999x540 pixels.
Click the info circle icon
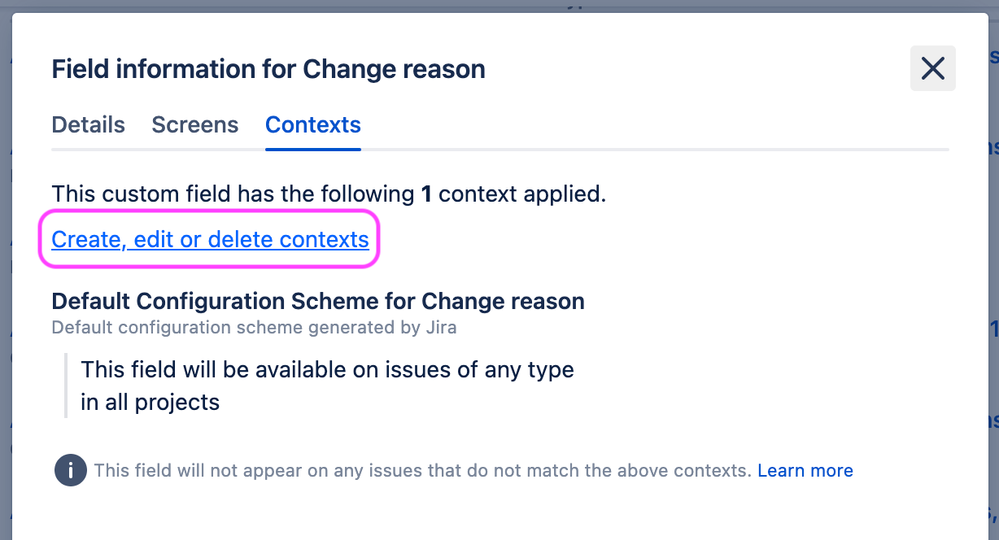[70, 470]
